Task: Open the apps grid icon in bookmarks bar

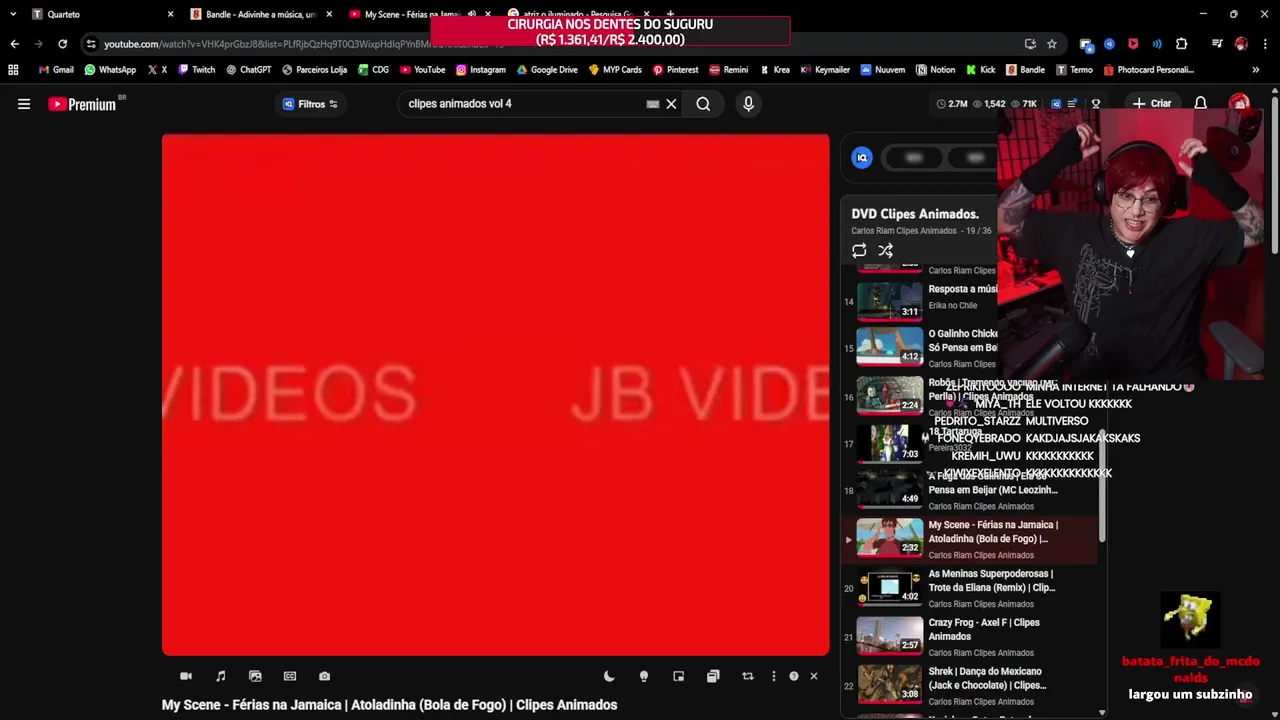Action: 13,70
